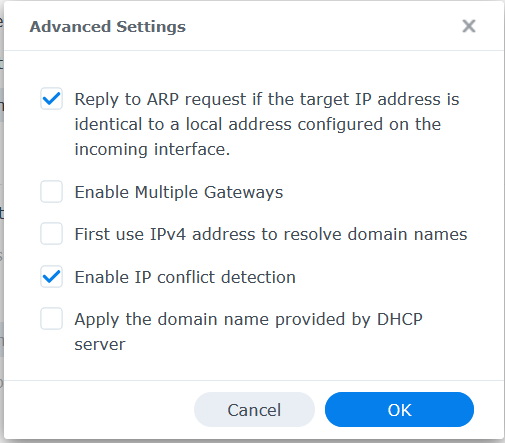Click the word server in the DHCP option
505x443 pixels.
[x=100, y=345]
